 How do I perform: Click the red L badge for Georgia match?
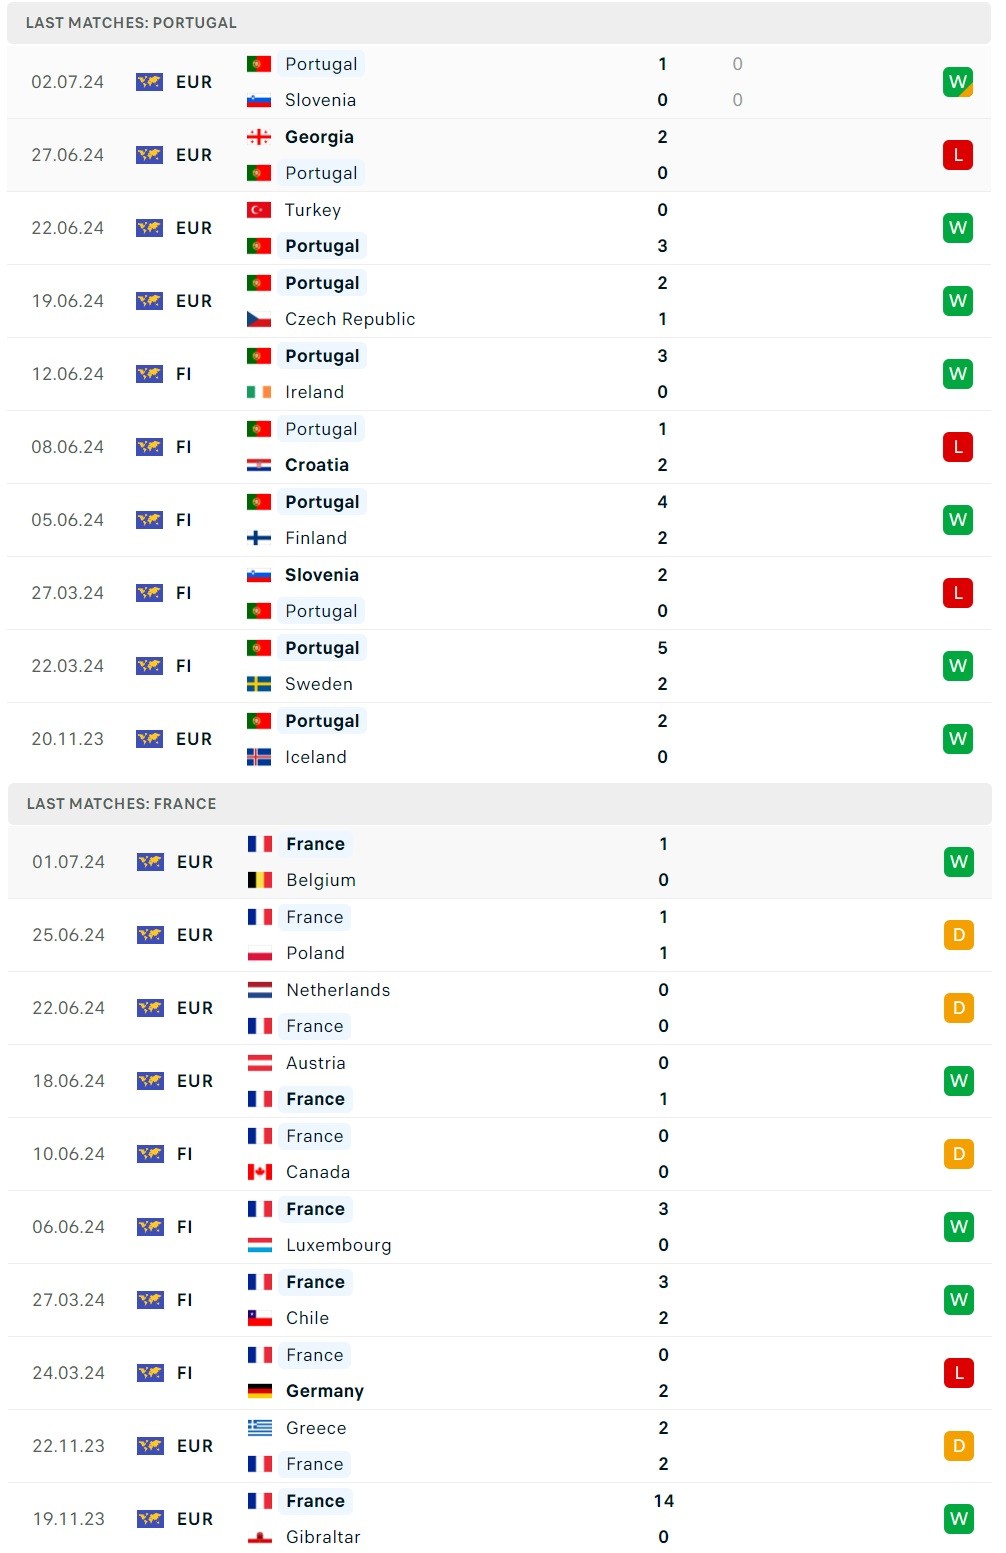click(x=957, y=155)
